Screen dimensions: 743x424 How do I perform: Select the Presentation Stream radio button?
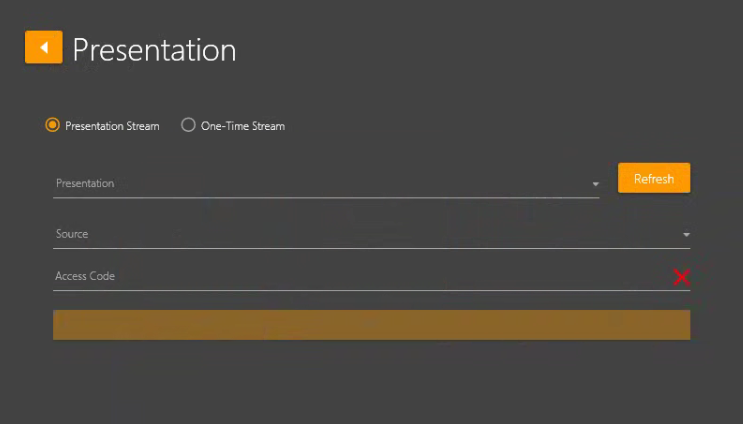tap(53, 125)
